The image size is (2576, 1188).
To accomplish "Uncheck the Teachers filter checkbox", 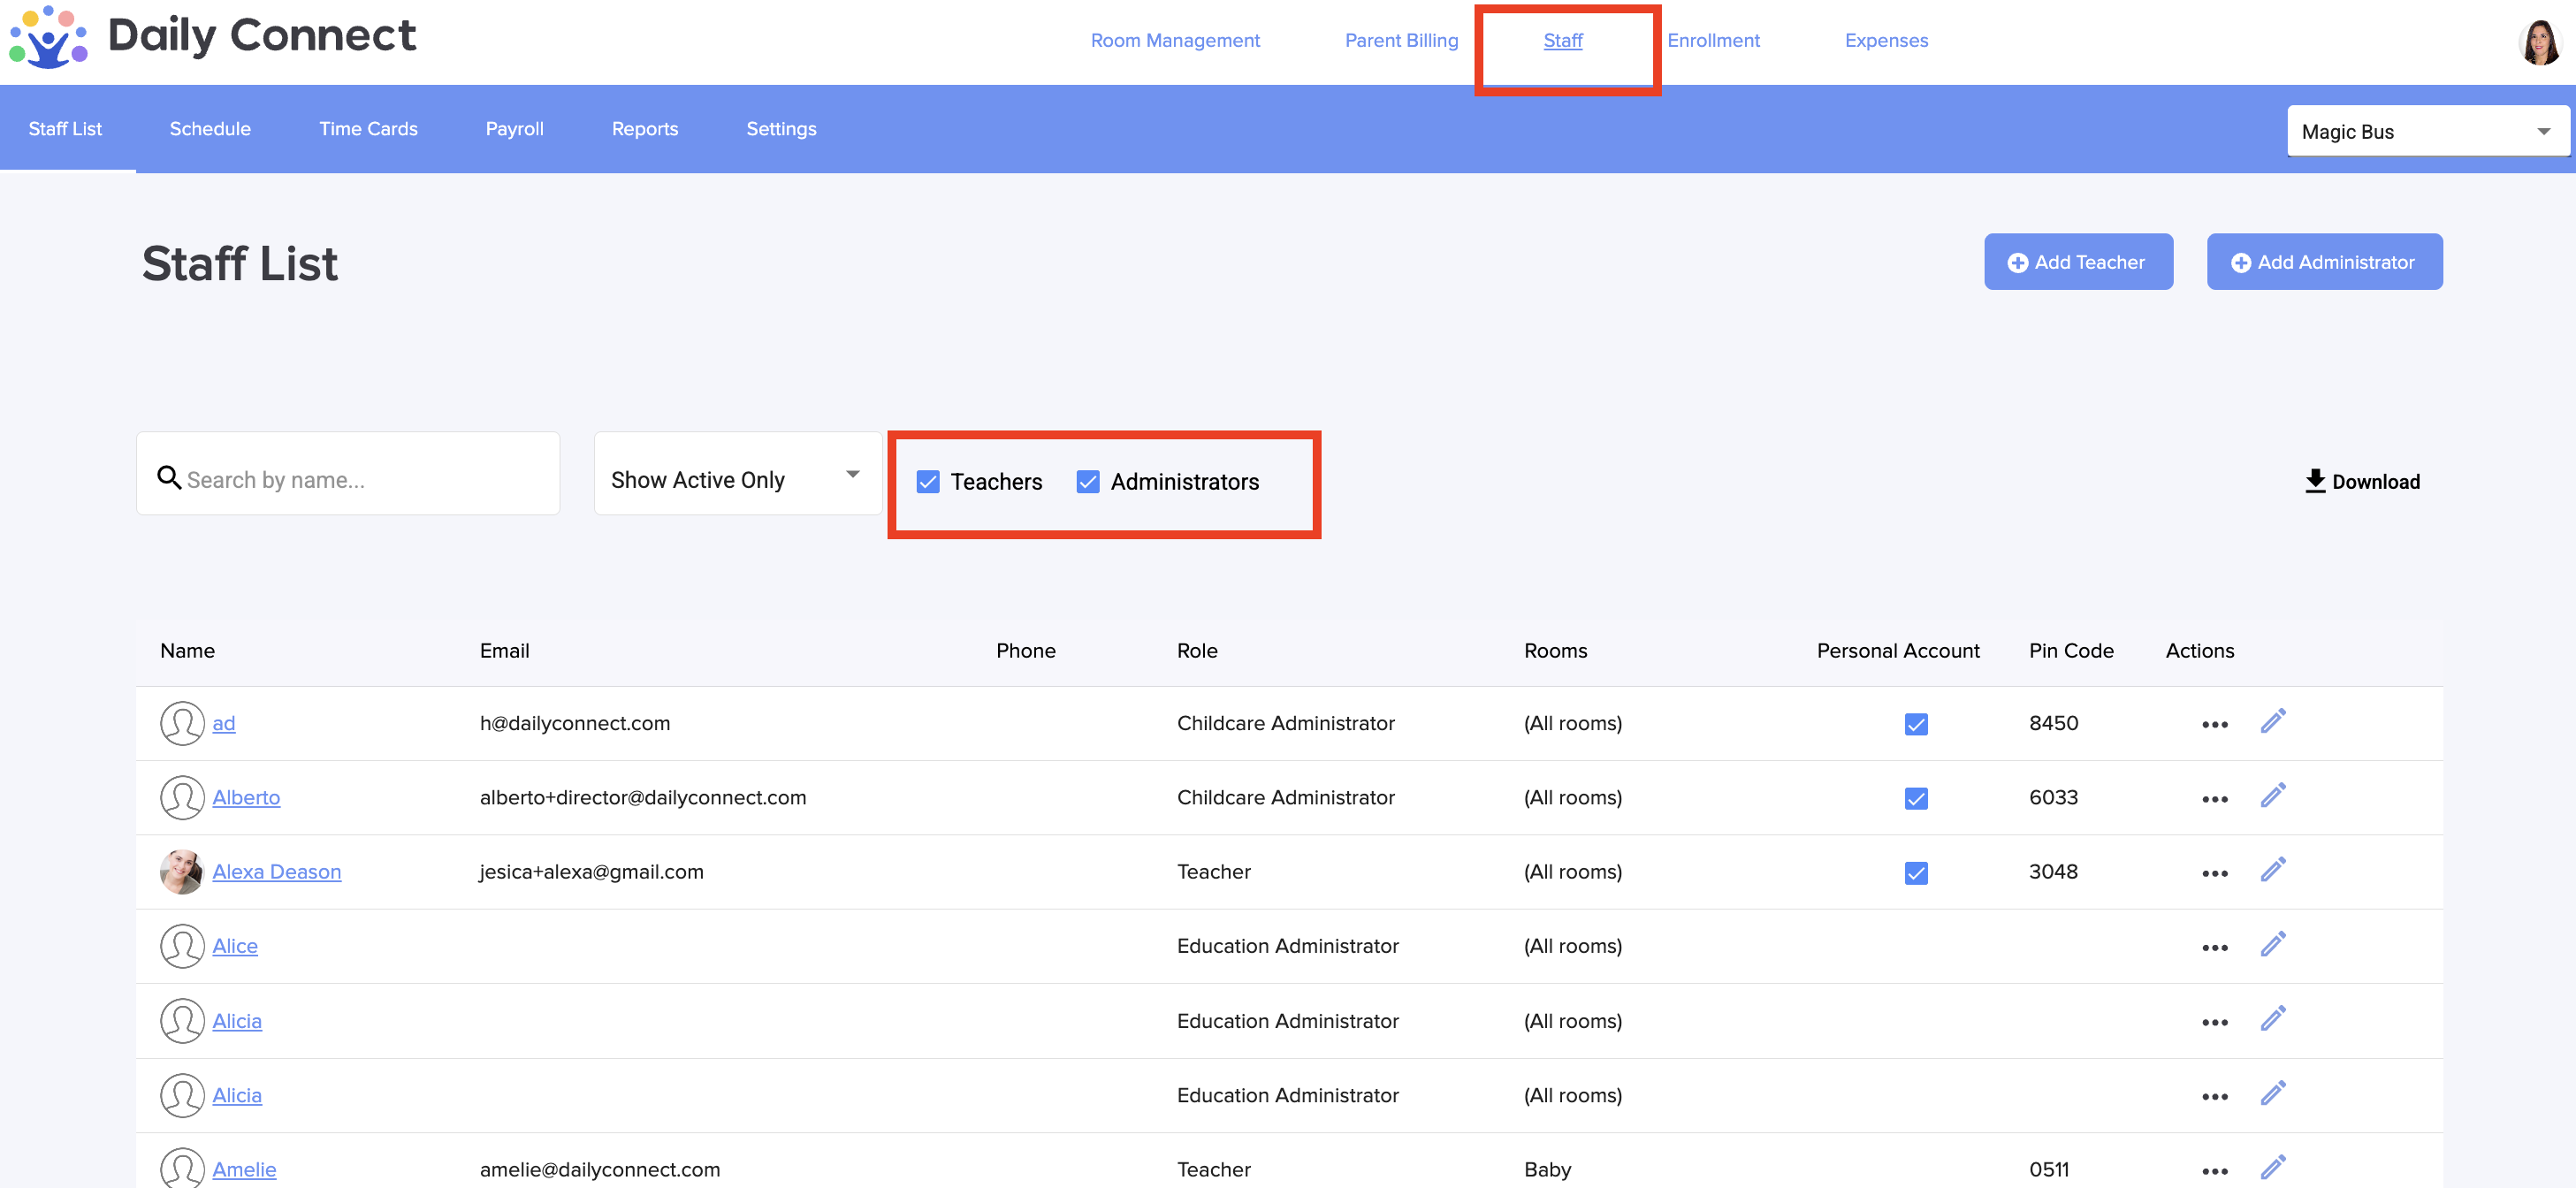I will click(928, 482).
